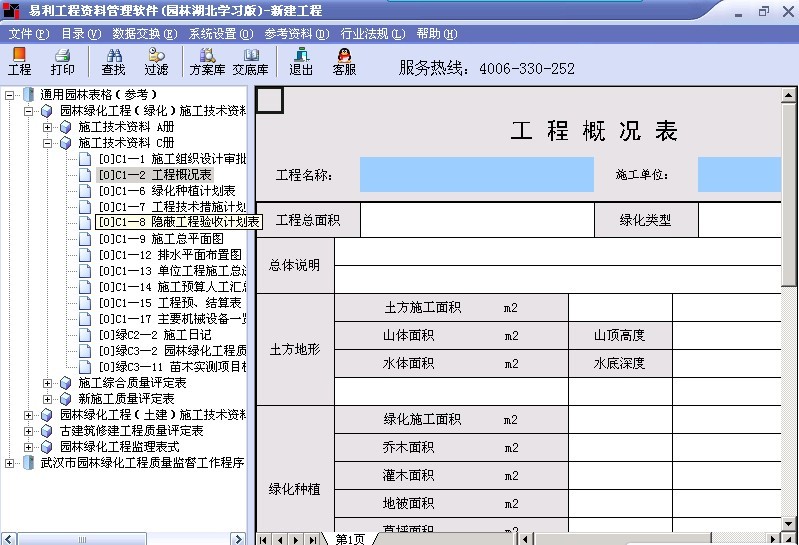
Task: Click the 退出 (Exit) toolbar icon
Action: point(301,61)
